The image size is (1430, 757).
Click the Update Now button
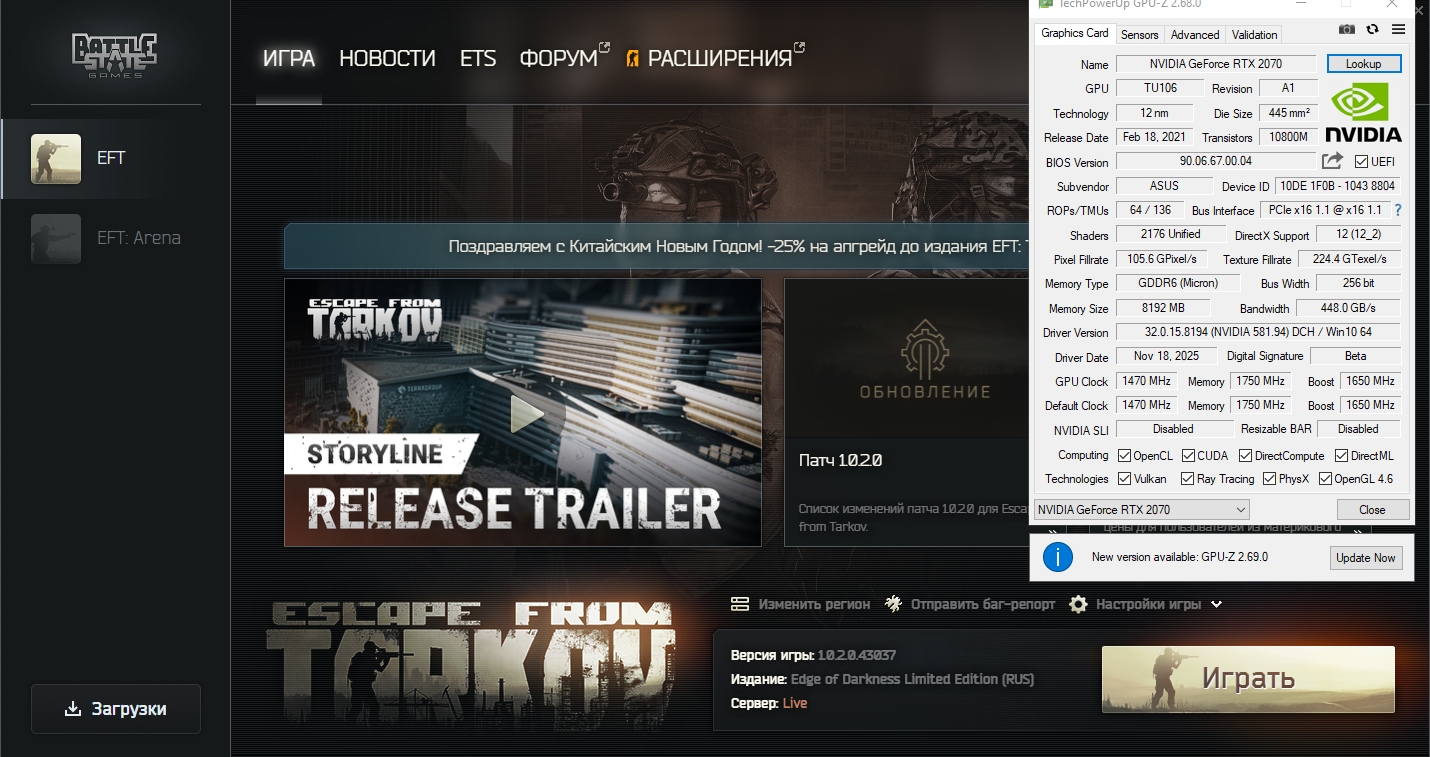coord(1366,558)
